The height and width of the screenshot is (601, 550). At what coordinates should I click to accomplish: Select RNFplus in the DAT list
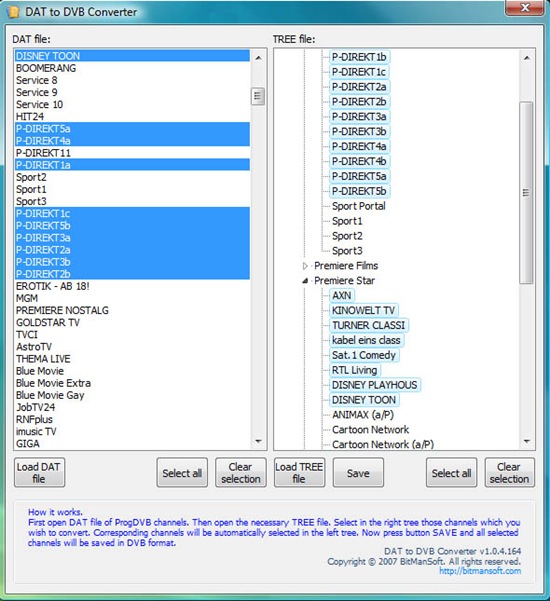[x=132, y=420]
